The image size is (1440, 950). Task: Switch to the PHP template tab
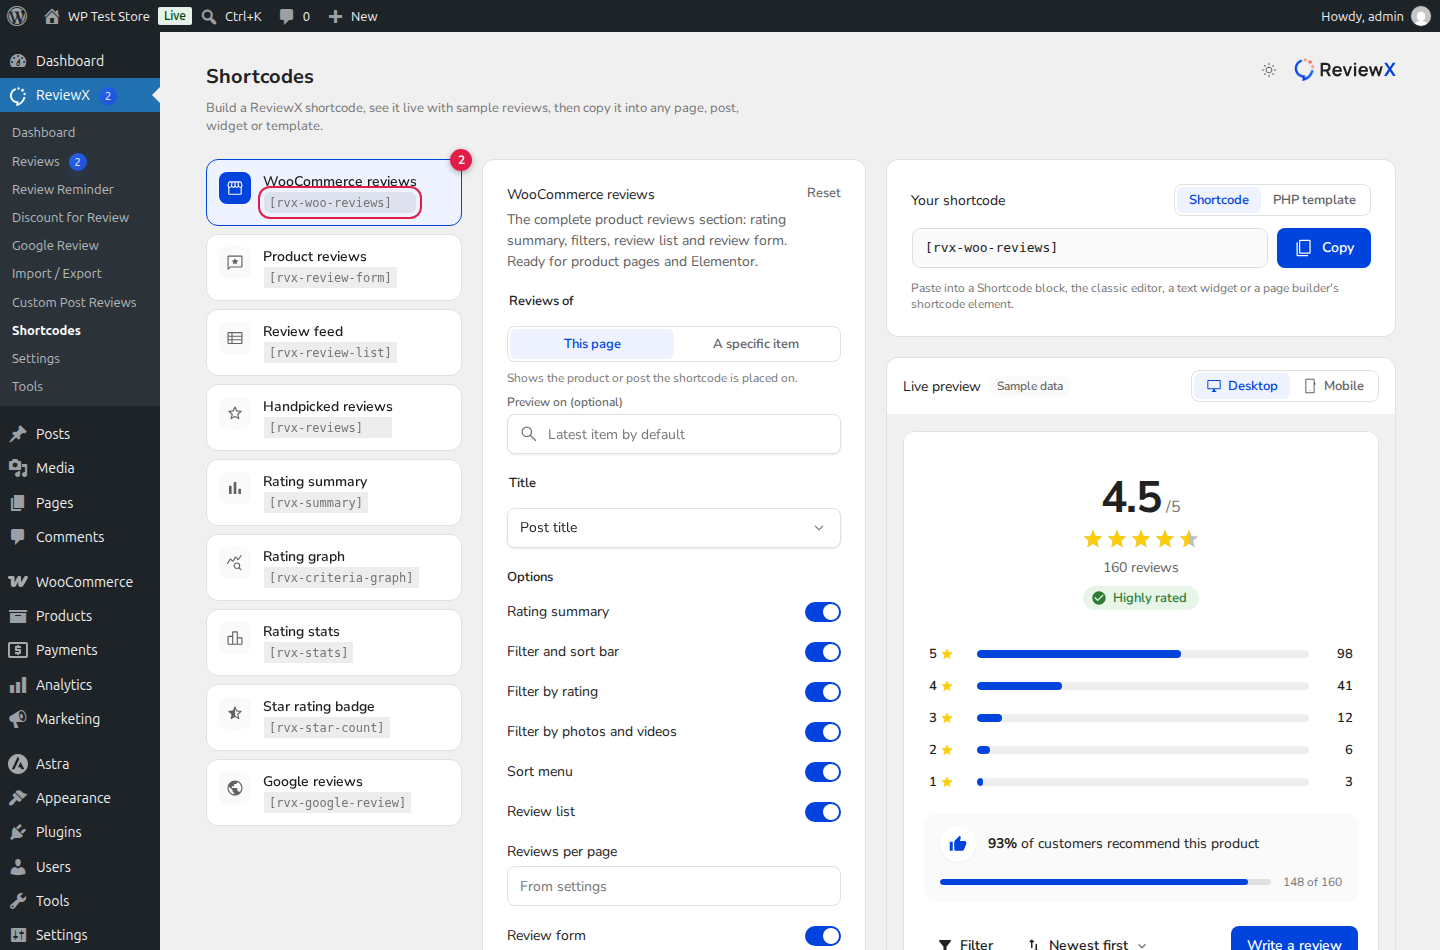click(x=1314, y=200)
